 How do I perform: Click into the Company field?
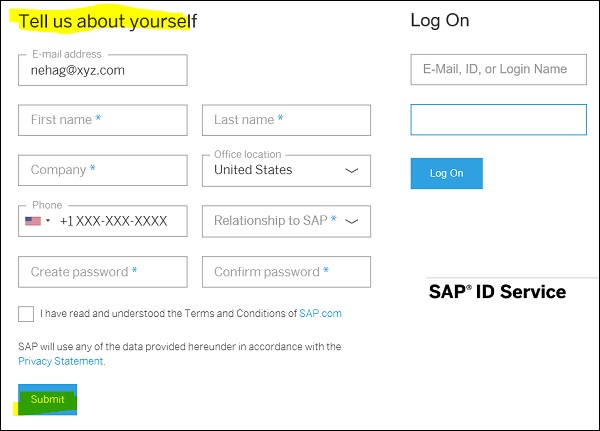[x=102, y=170]
